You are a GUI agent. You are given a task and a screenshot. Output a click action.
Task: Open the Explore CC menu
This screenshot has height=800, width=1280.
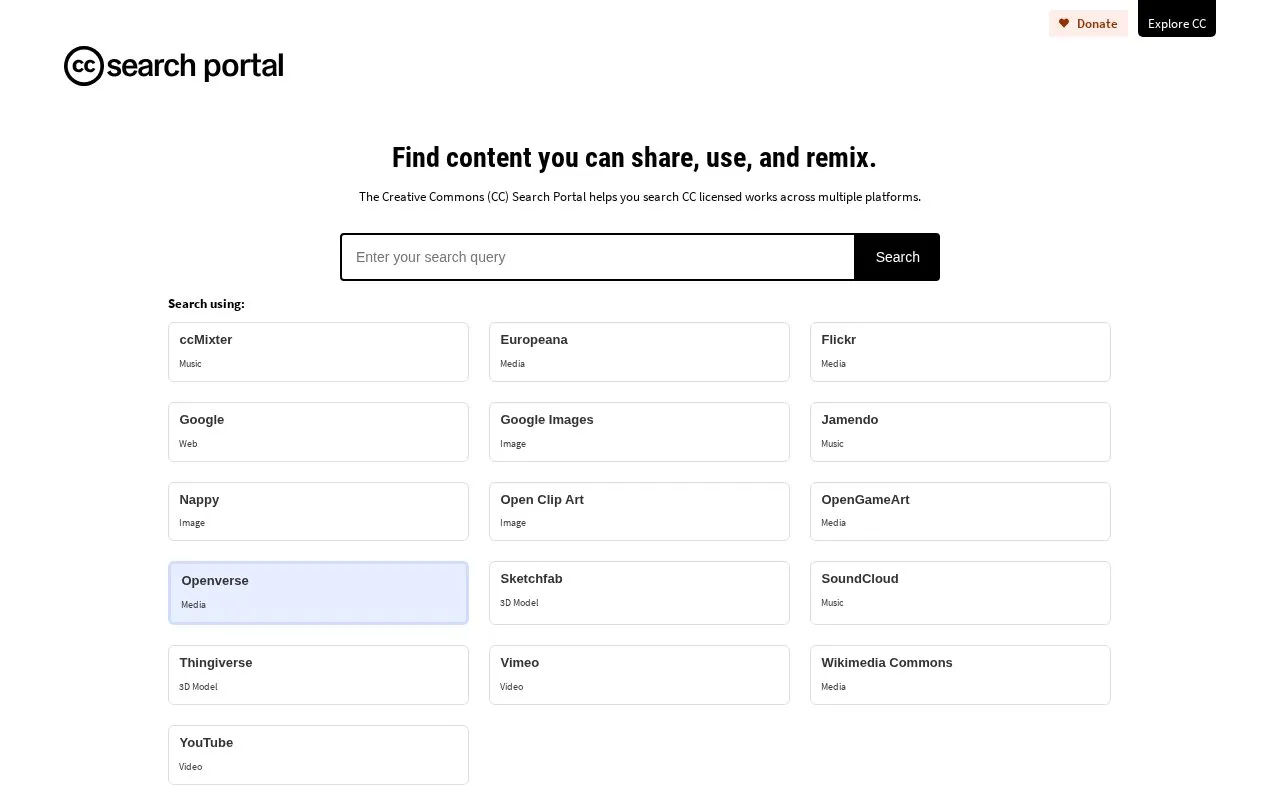pos(1177,19)
